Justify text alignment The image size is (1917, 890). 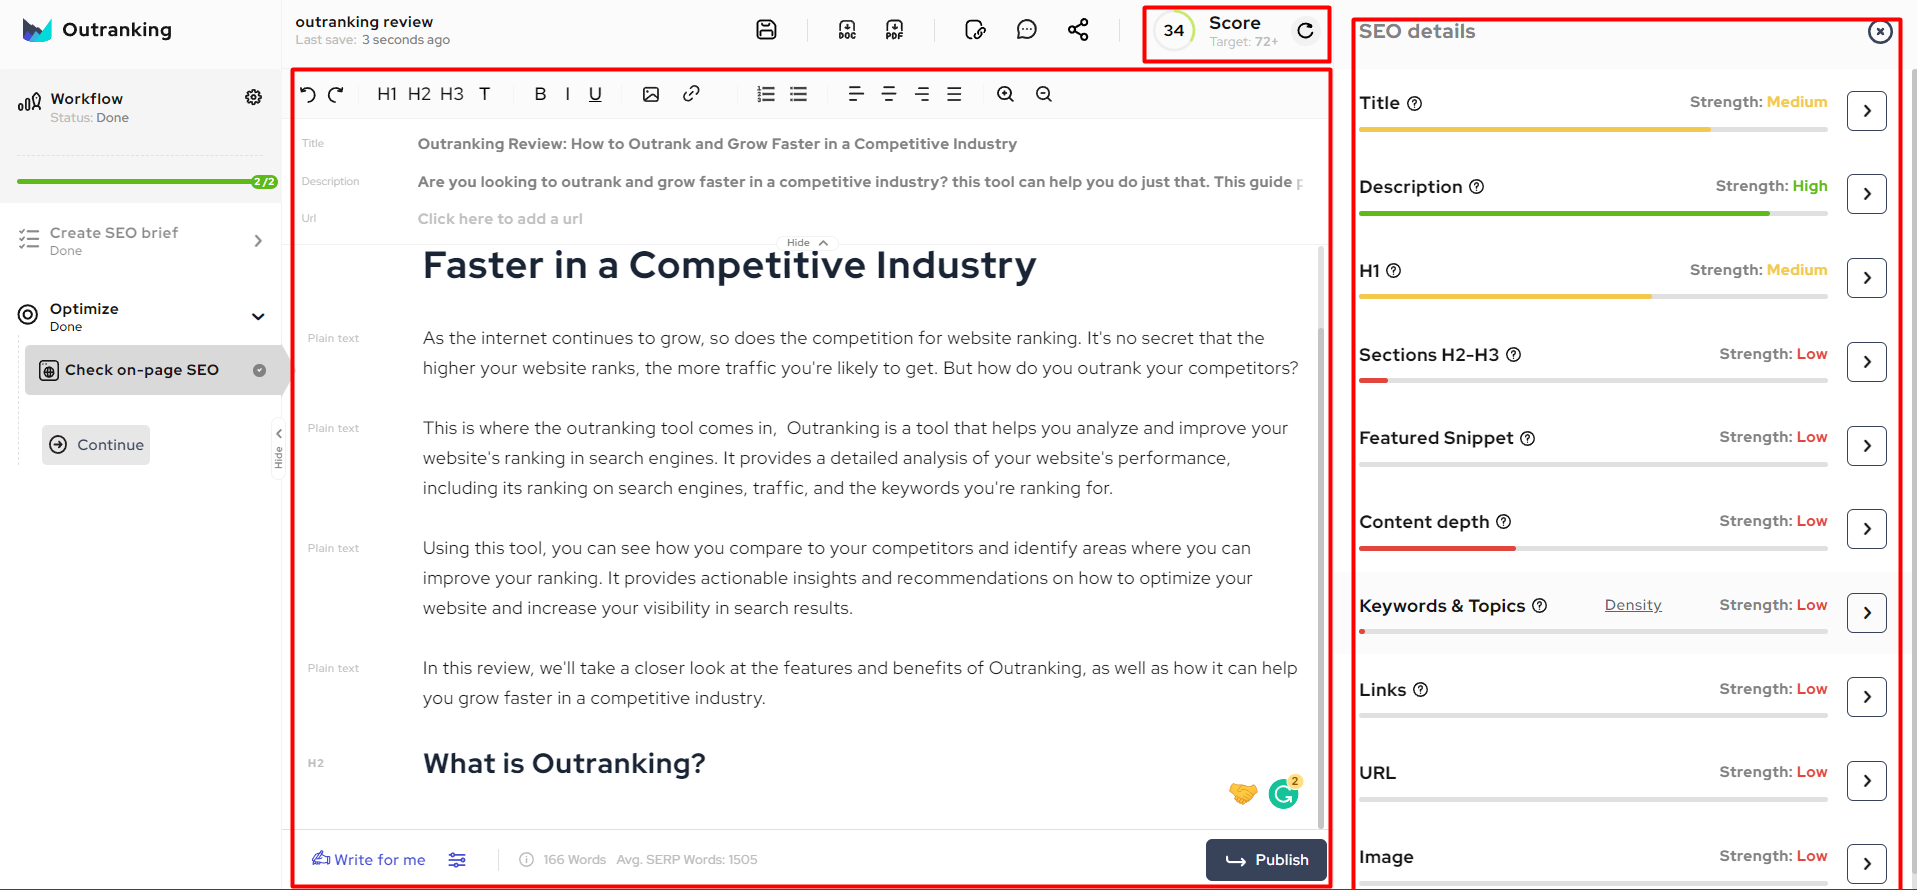(x=954, y=94)
